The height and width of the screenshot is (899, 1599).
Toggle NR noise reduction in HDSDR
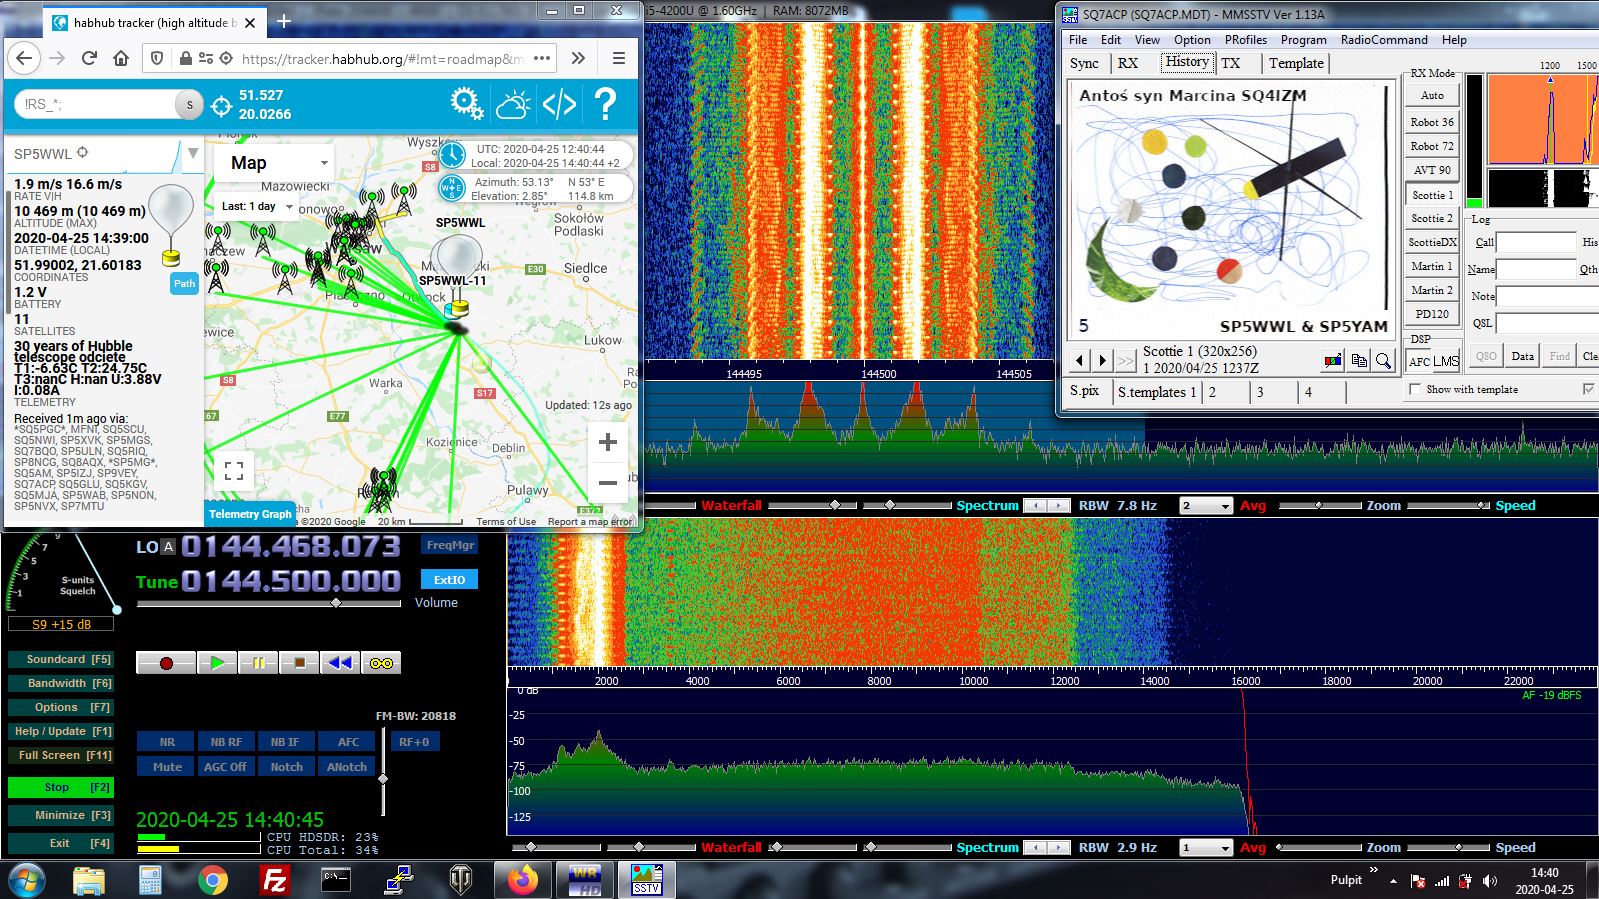[x=167, y=742]
